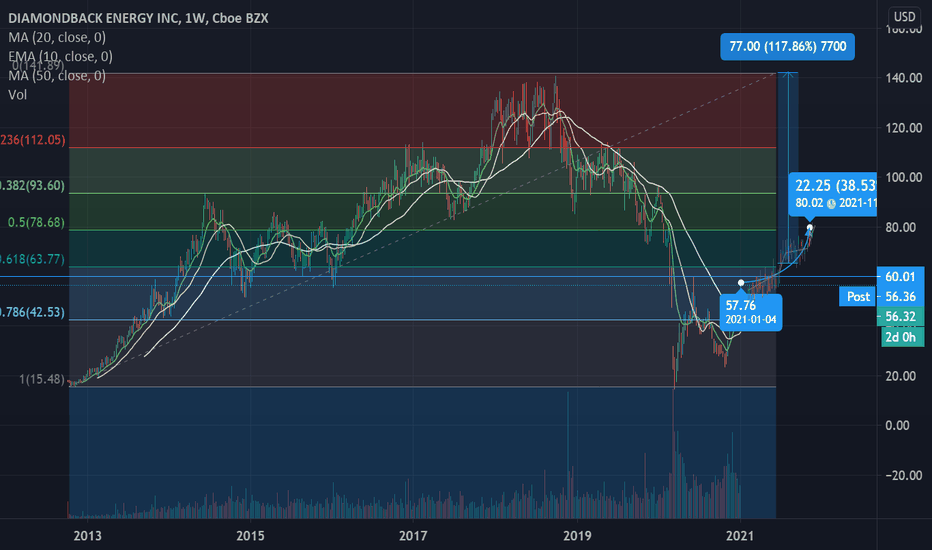Click the 2021 time axis label
The image size is (932, 550).
point(739,536)
